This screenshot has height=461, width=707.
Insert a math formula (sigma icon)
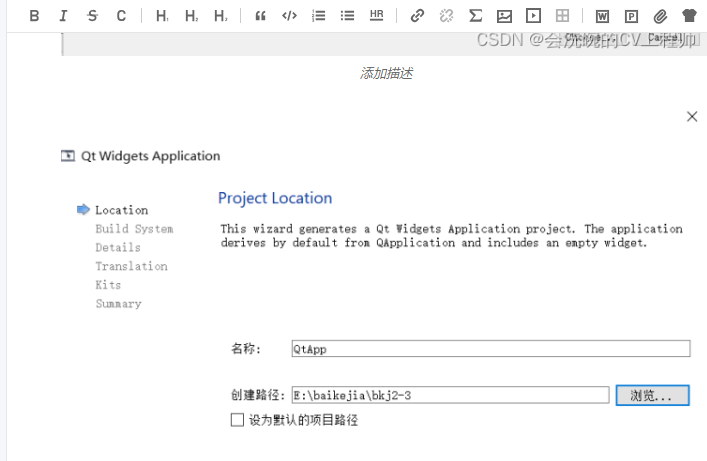click(475, 16)
